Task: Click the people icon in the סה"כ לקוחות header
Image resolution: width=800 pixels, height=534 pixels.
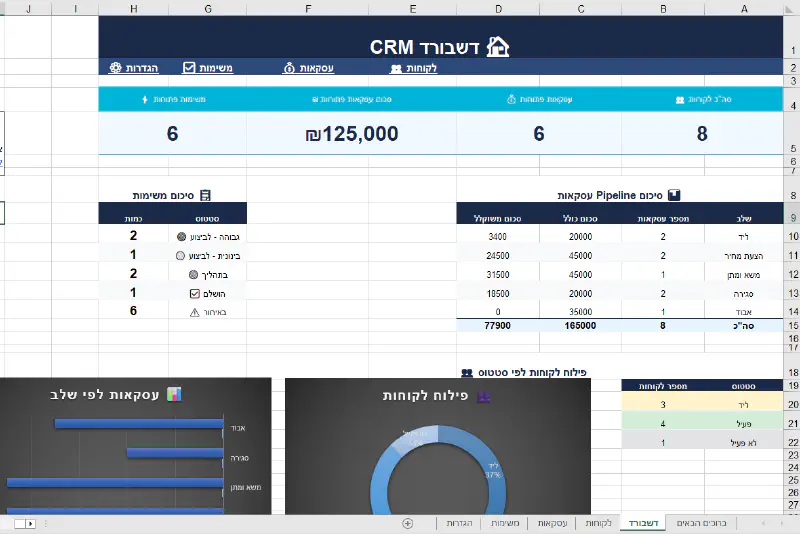Action: [680, 100]
